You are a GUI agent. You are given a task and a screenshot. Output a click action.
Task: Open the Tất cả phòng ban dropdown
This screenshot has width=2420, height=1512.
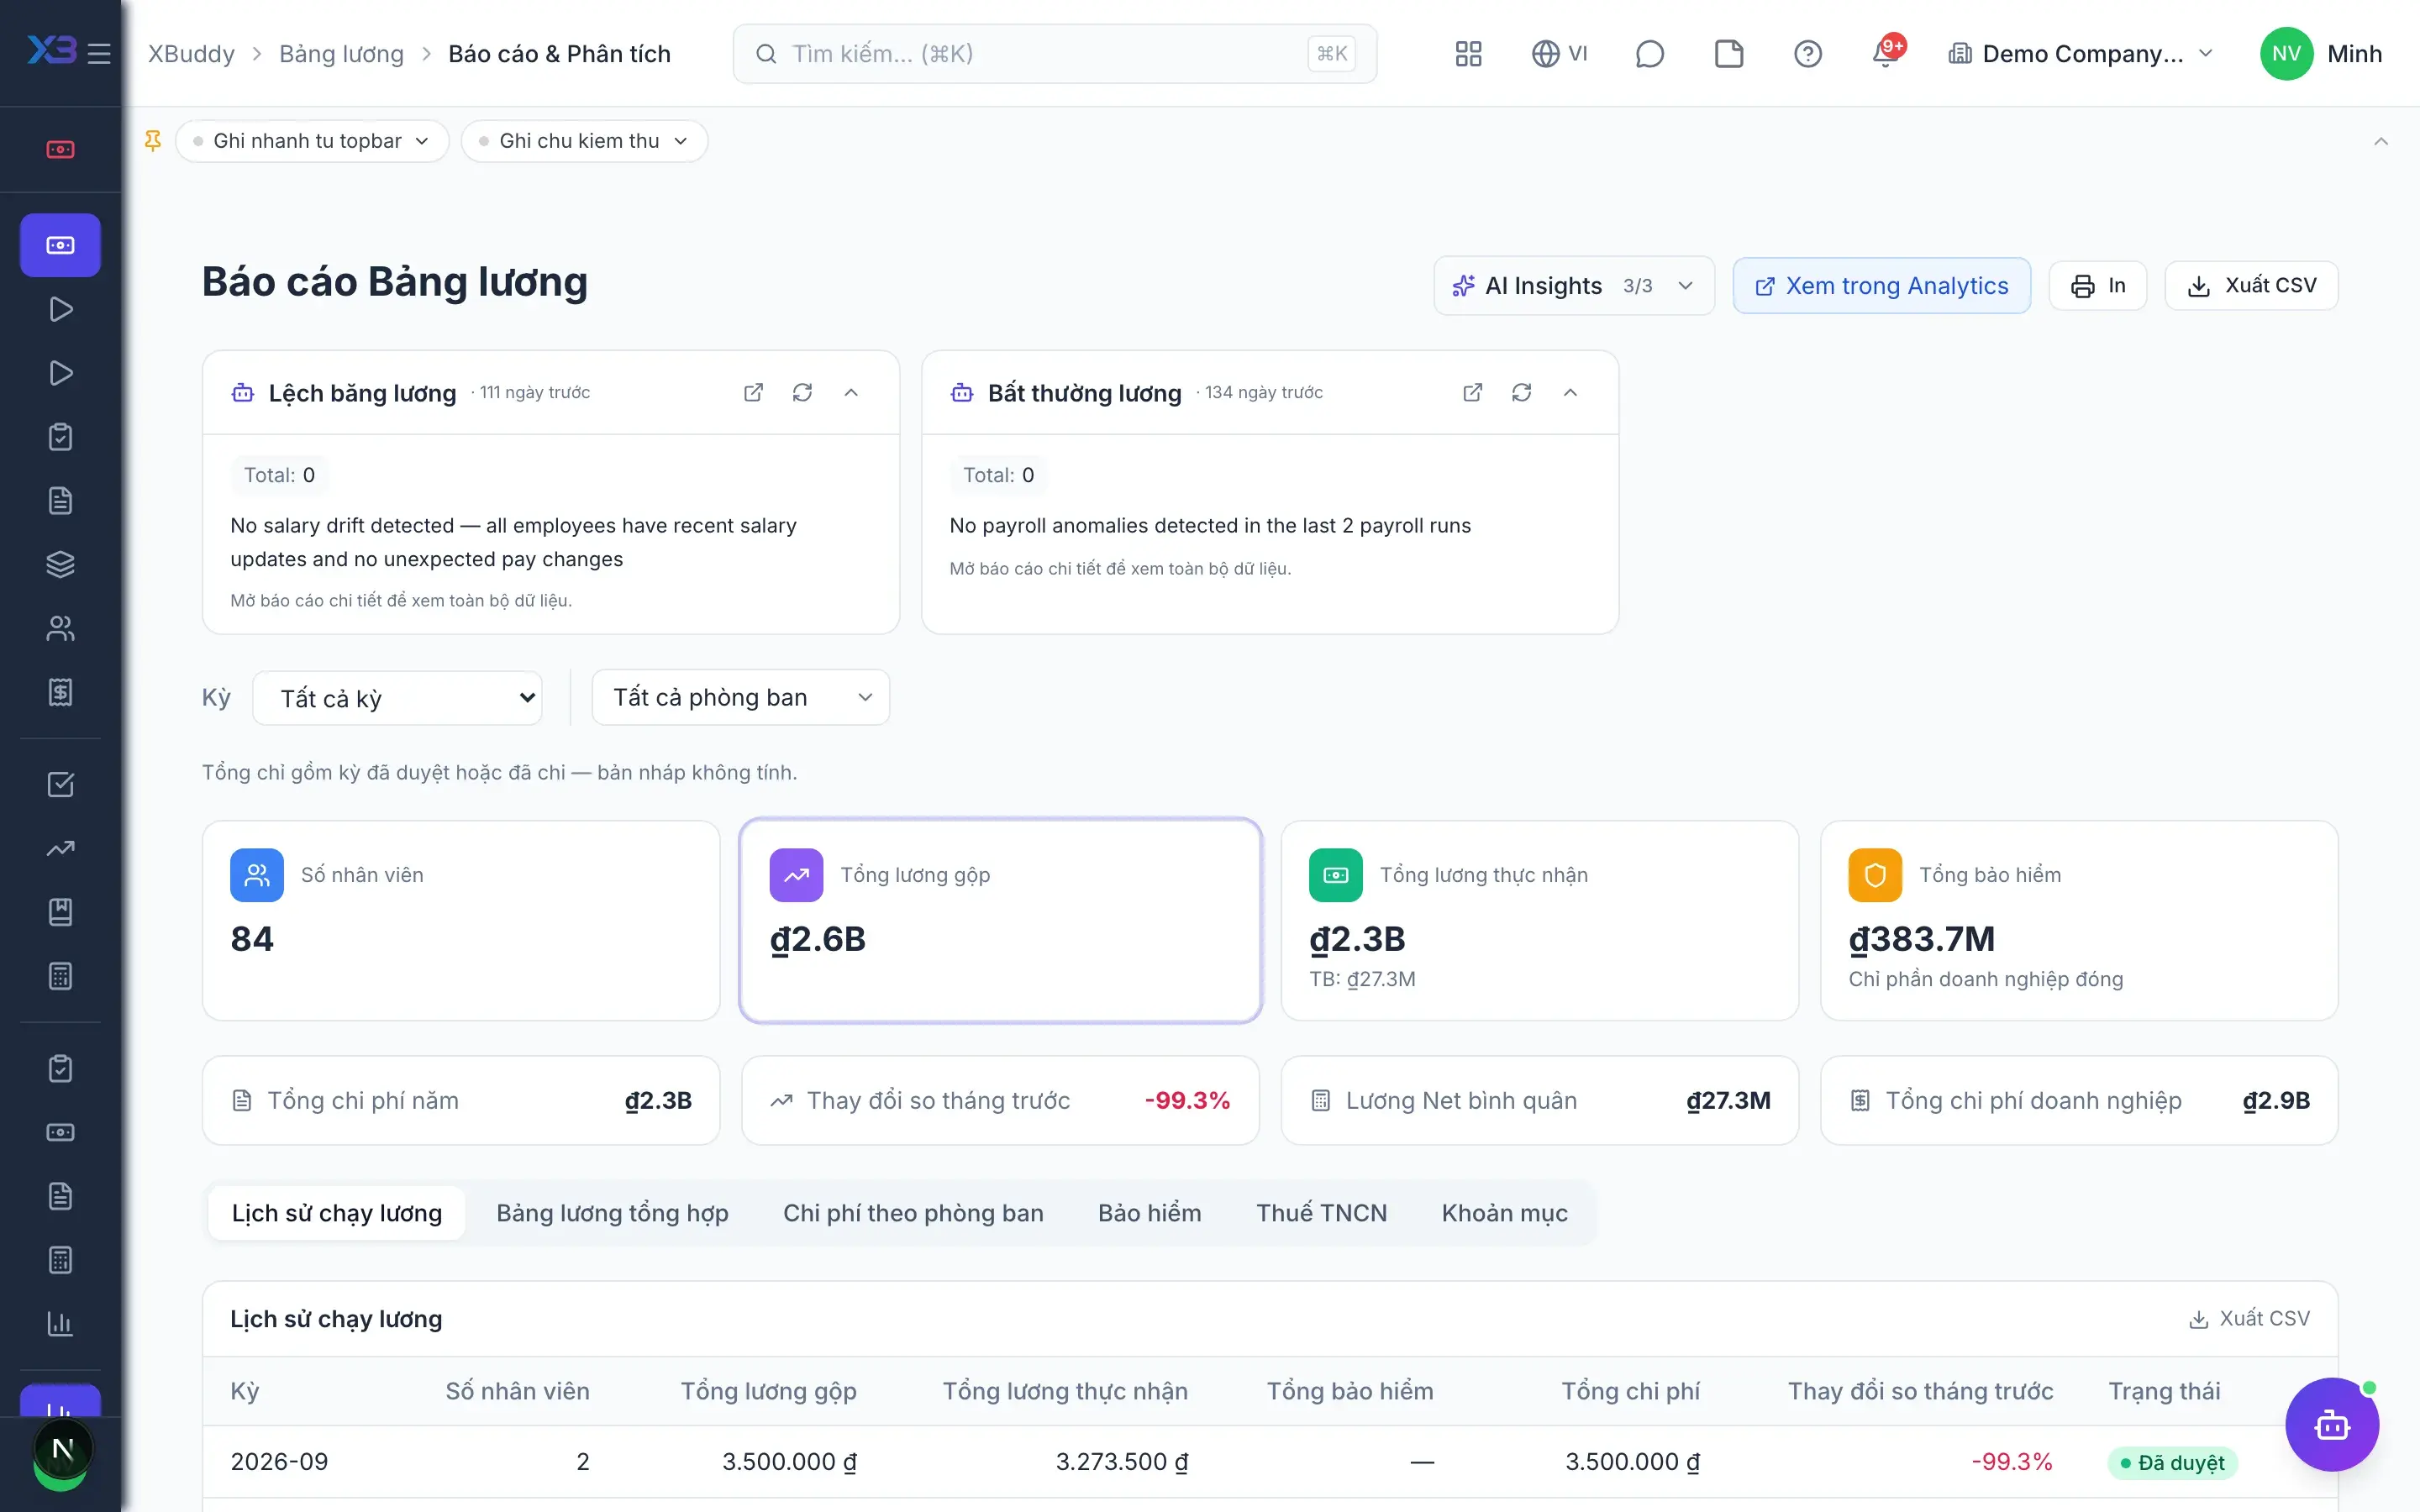[x=740, y=697]
